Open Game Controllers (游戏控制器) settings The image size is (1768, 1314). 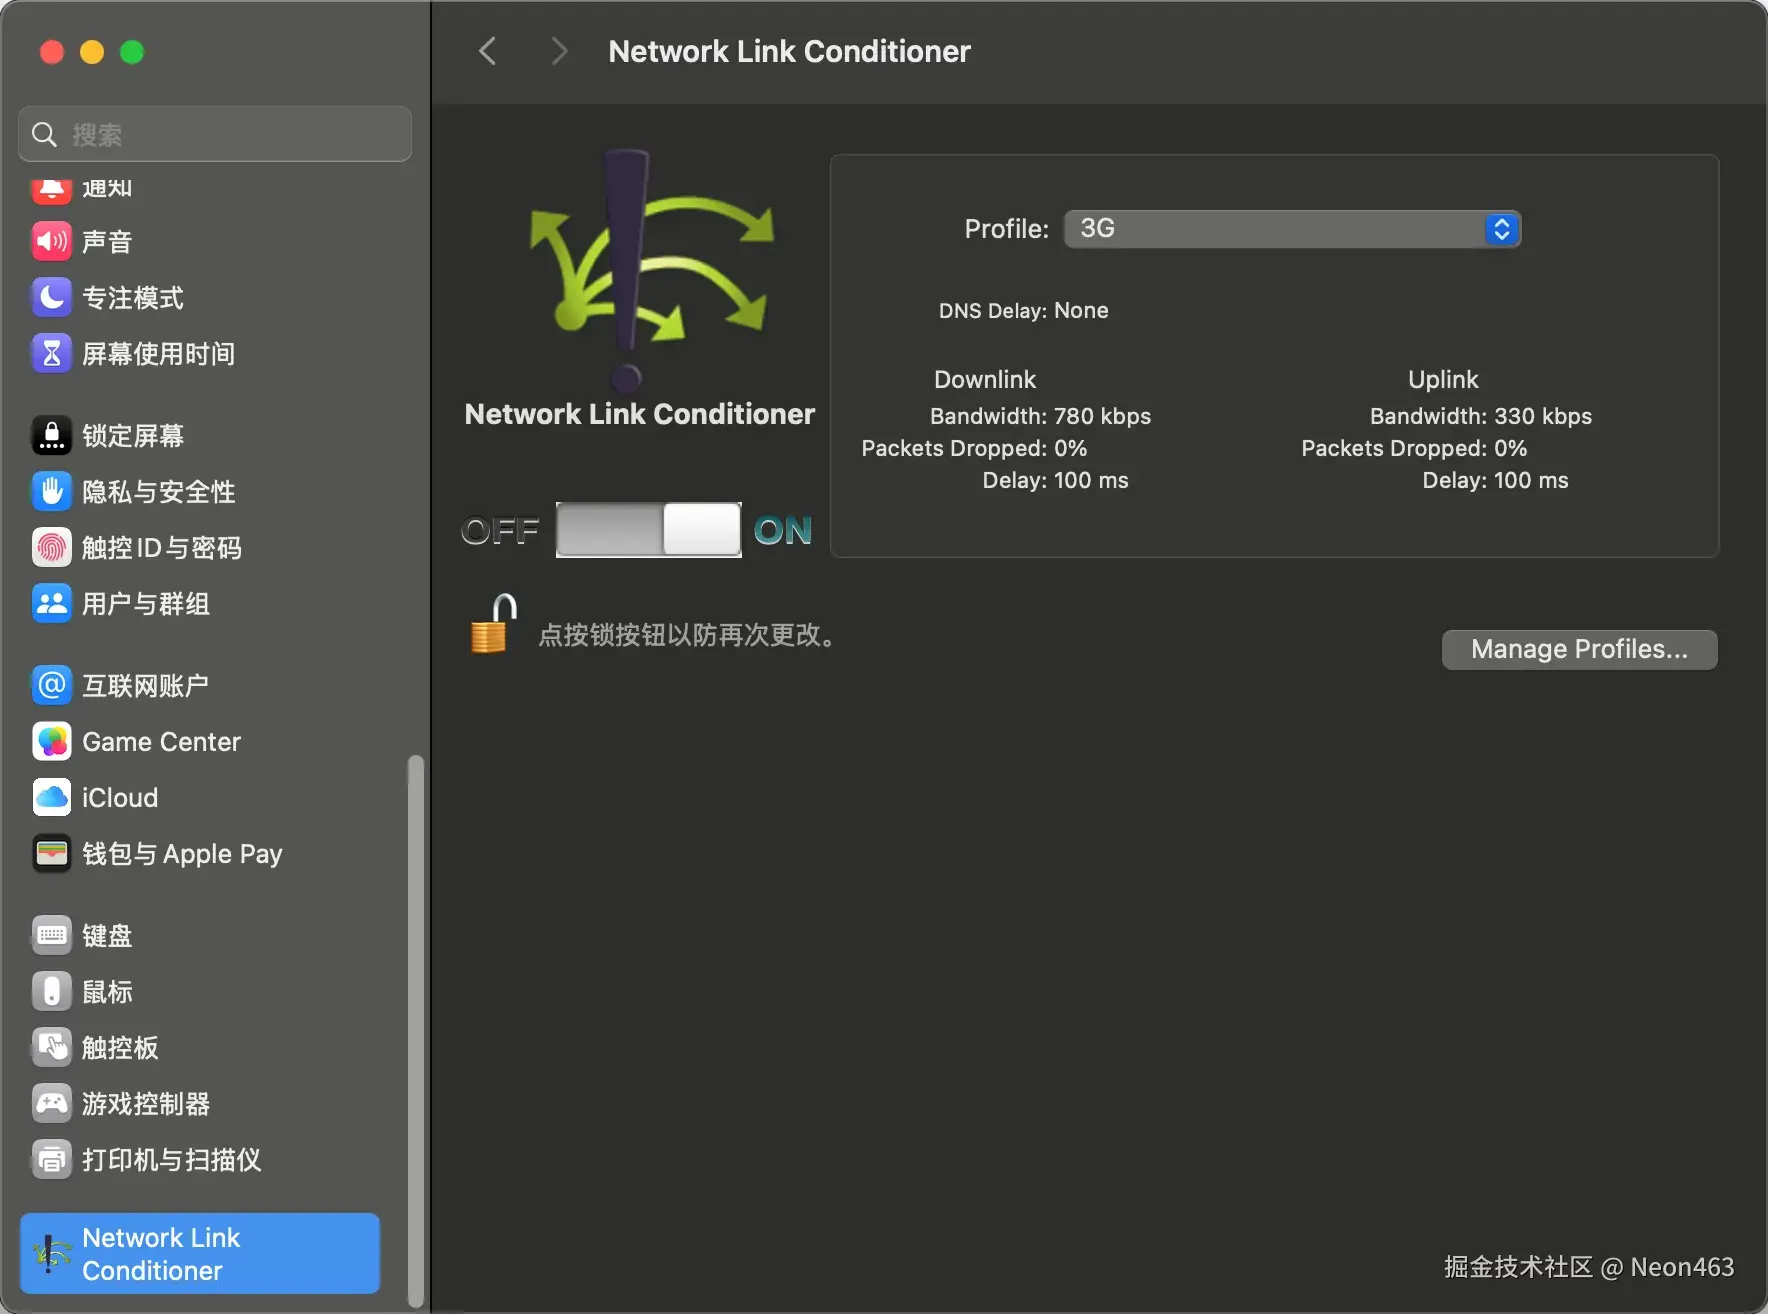point(200,1103)
